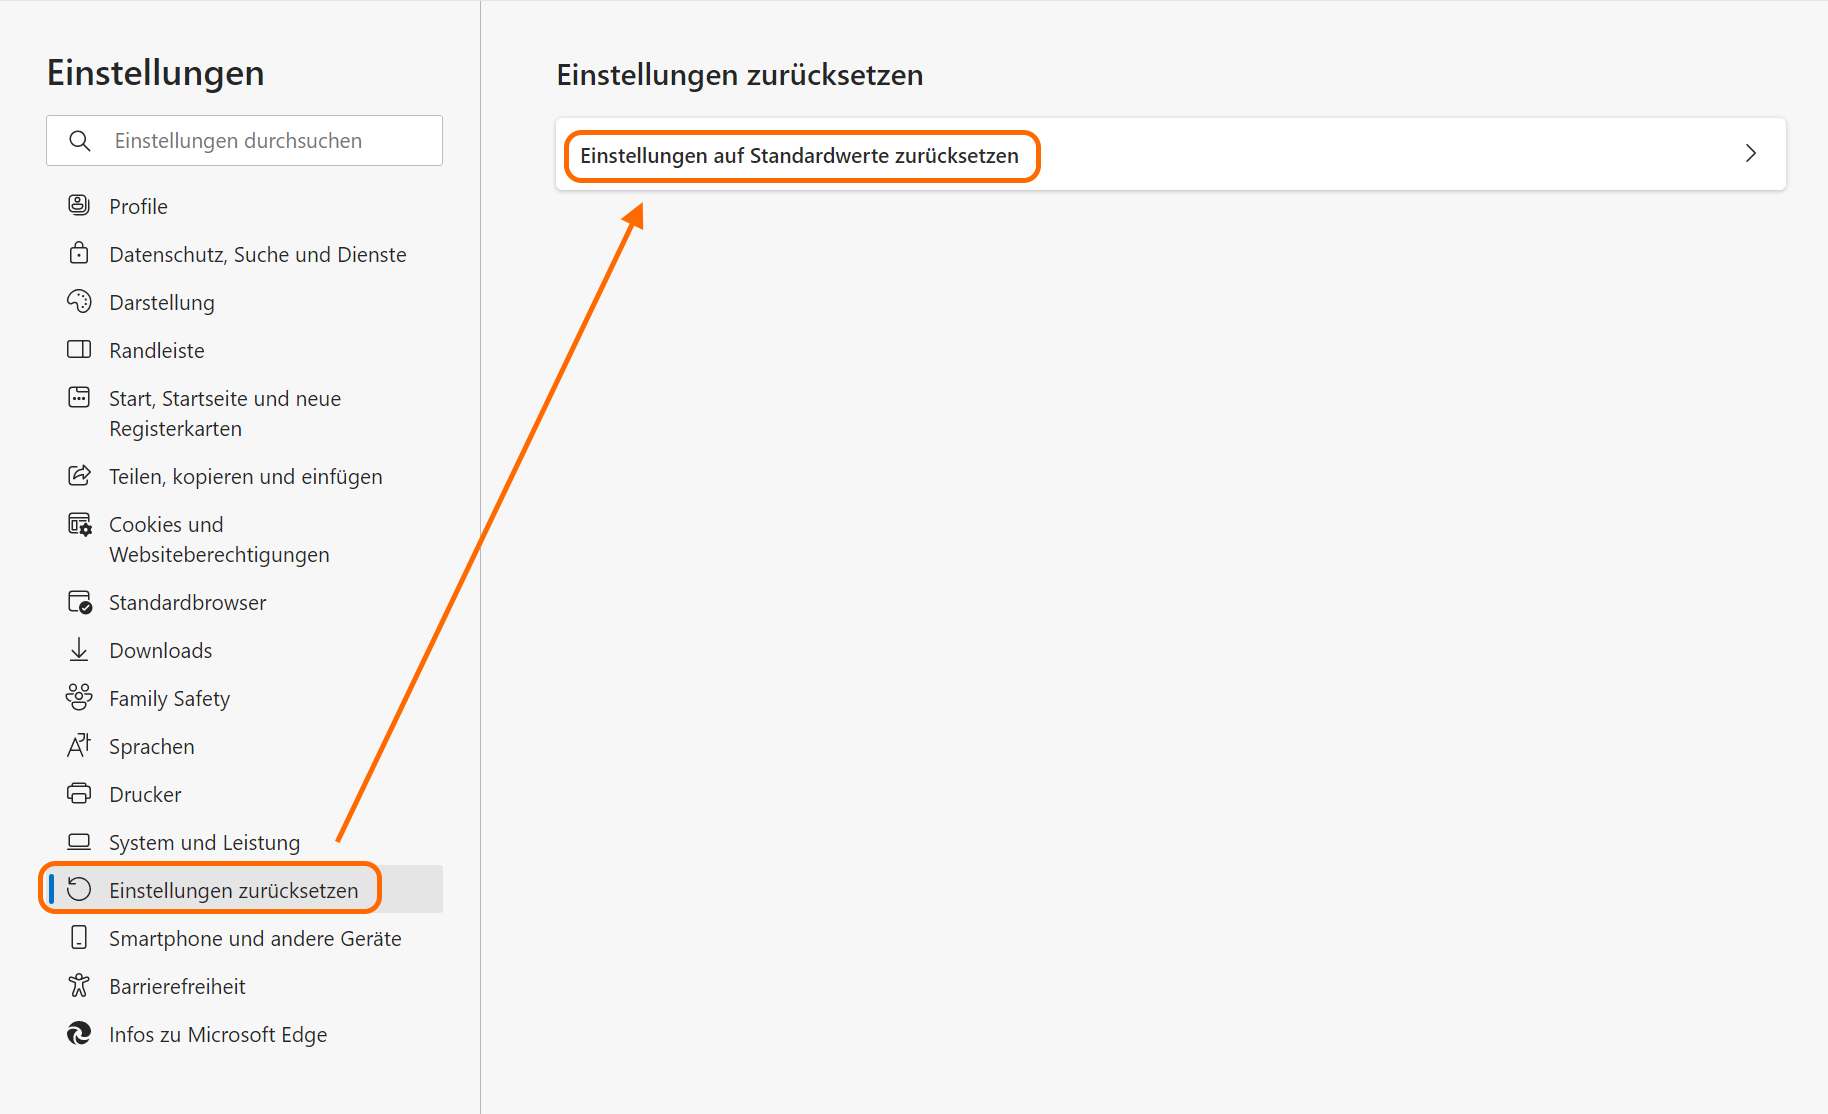The height and width of the screenshot is (1114, 1828).
Task: Open Teilen, kopieren und einfügen
Action: pyautogui.click(x=245, y=476)
